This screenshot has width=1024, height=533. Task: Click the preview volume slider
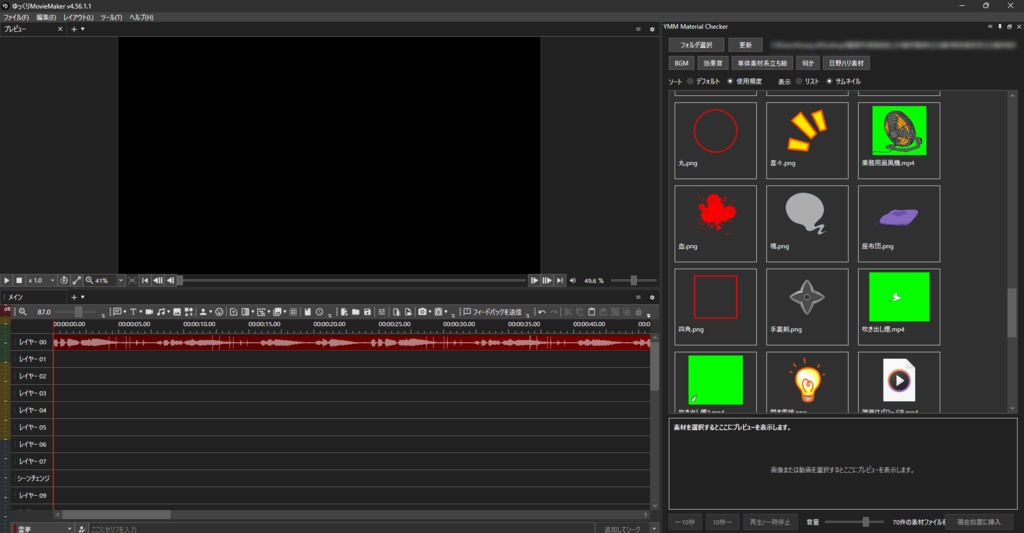pos(633,280)
